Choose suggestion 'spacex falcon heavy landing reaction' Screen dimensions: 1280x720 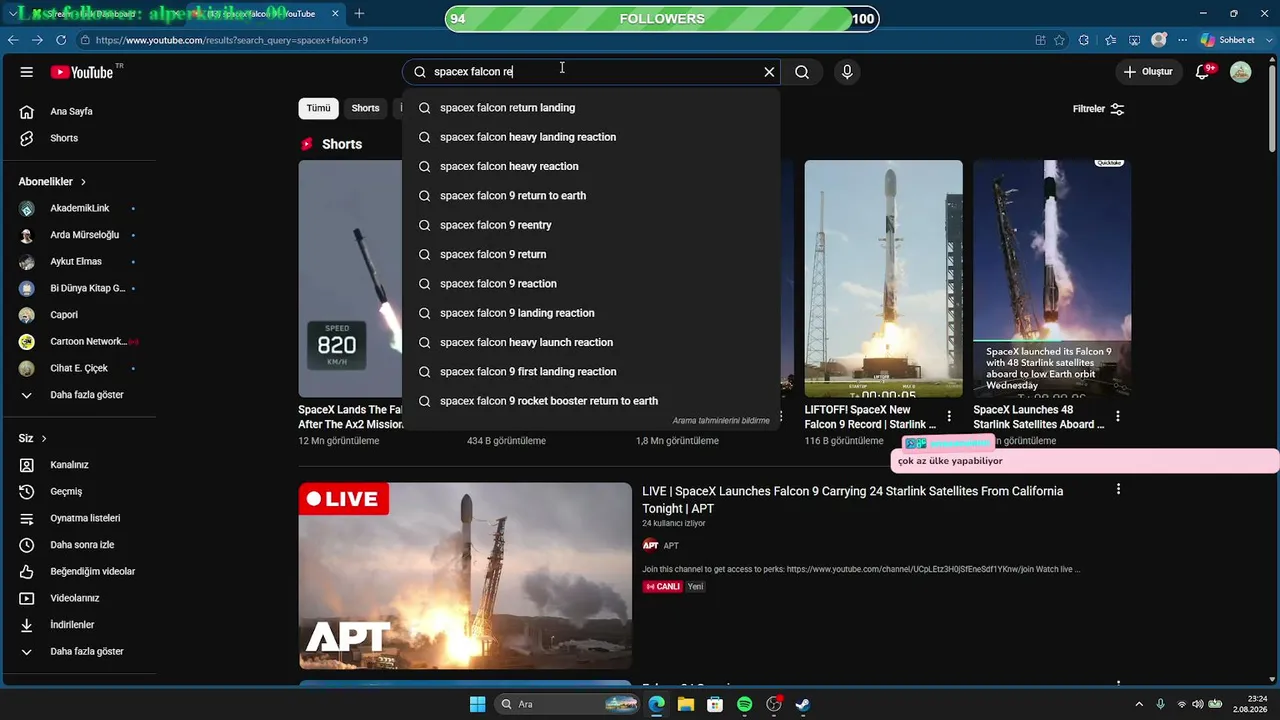(x=591, y=137)
